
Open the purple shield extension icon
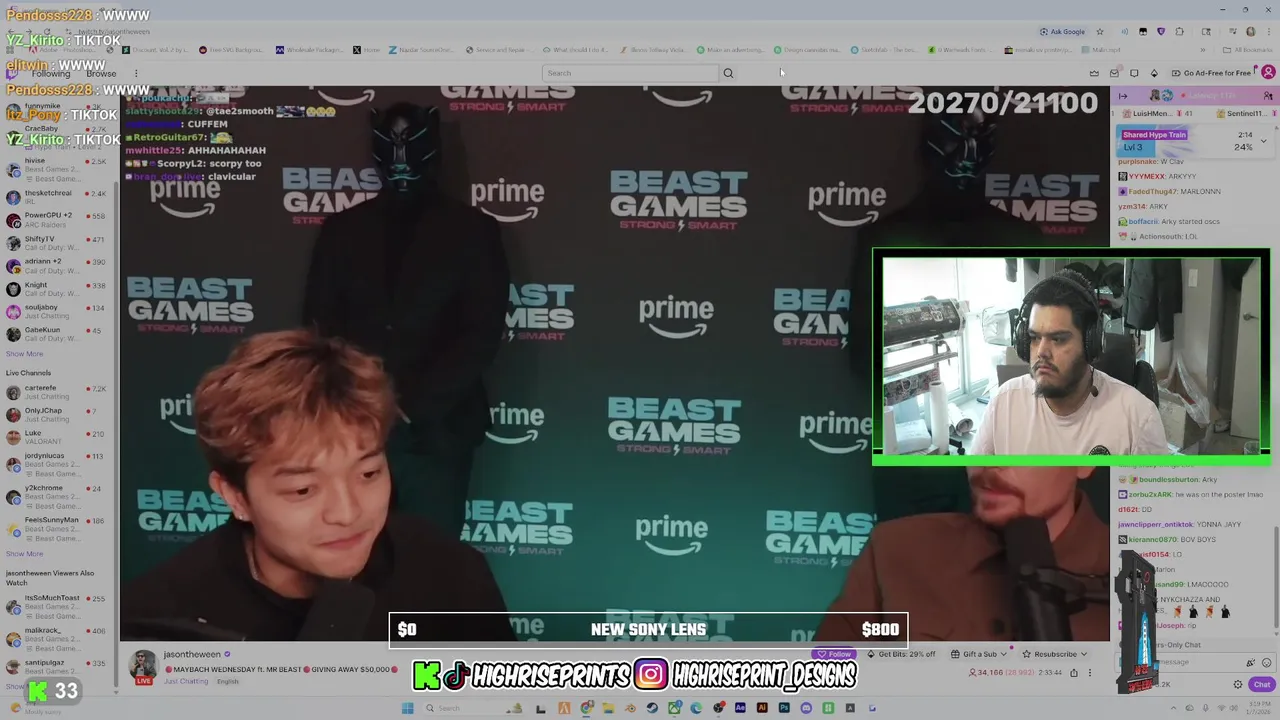(x=1161, y=32)
